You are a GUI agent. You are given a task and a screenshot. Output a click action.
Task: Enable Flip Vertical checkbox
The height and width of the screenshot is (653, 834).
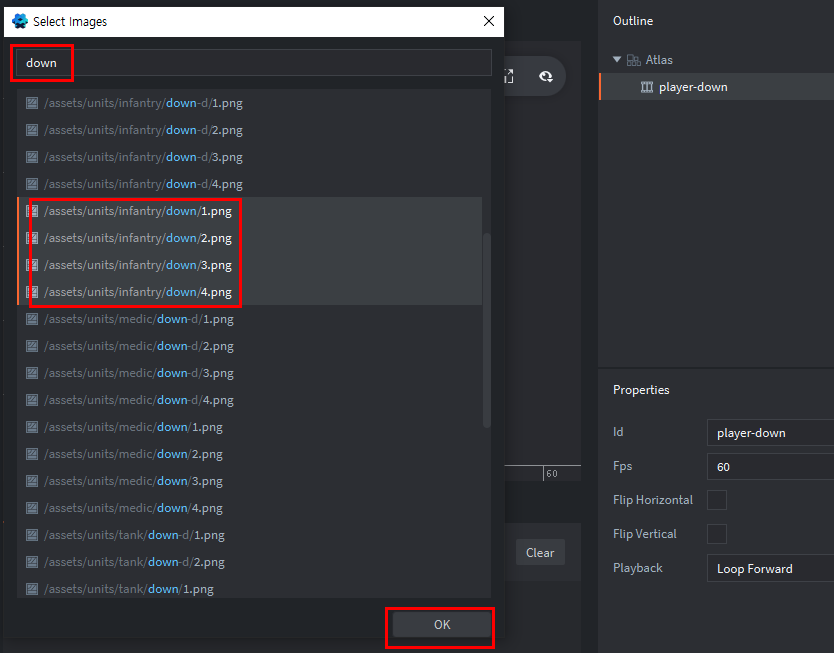(717, 534)
